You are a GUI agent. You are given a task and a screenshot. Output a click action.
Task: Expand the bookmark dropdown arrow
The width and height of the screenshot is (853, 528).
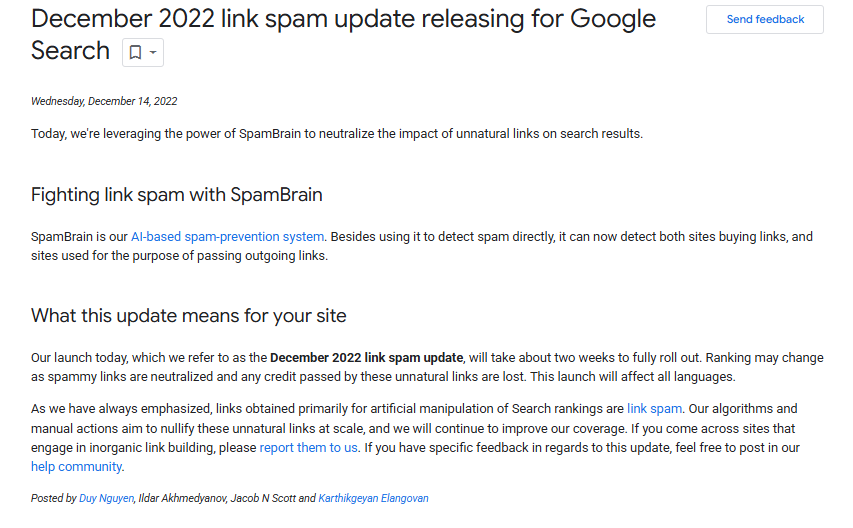153,52
